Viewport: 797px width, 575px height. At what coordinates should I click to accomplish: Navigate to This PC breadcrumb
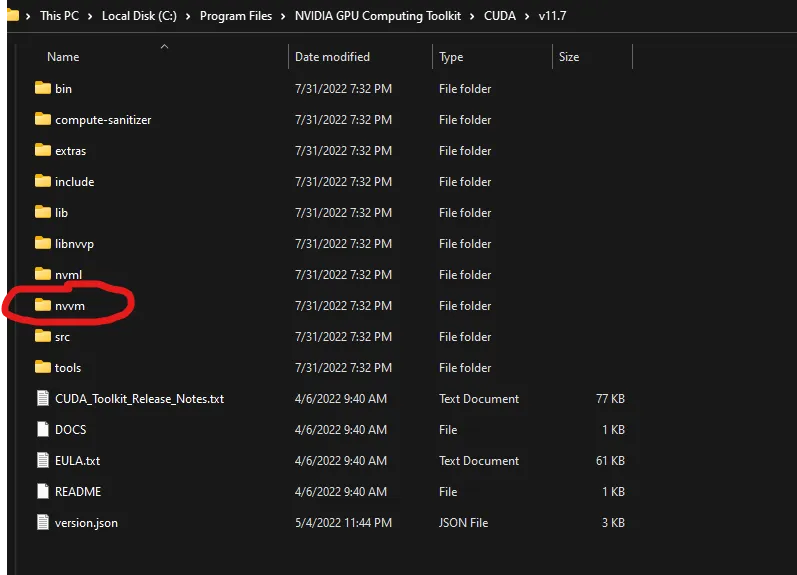tap(59, 16)
